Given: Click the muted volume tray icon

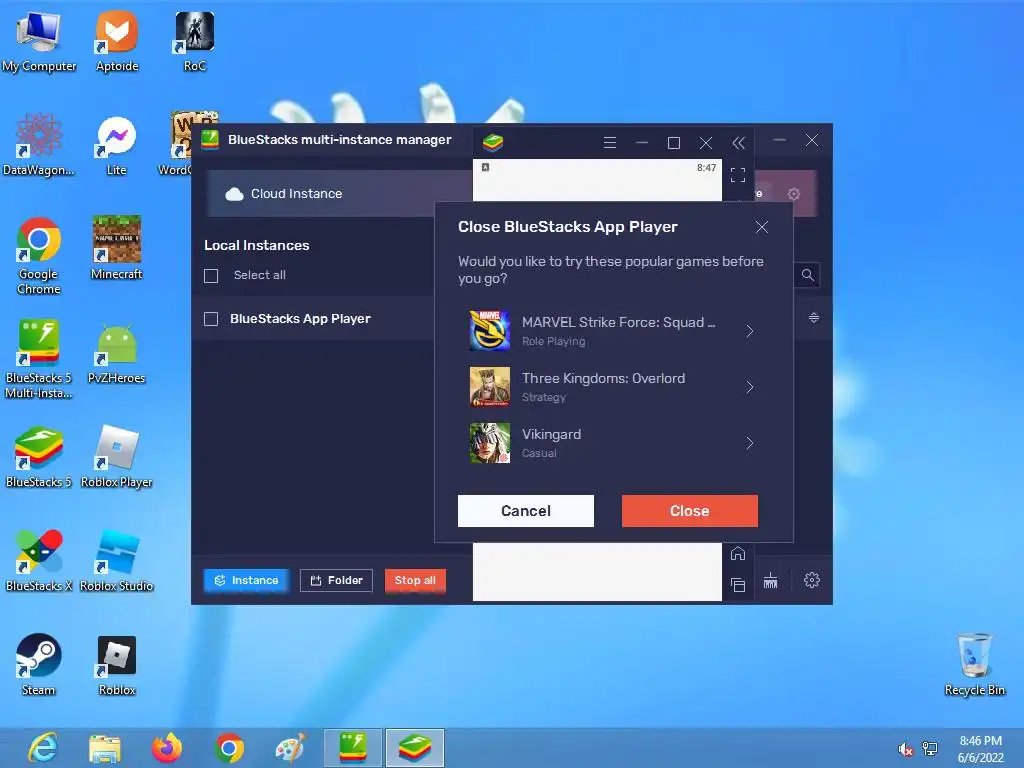Looking at the screenshot, I should click(x=905, y=749).
